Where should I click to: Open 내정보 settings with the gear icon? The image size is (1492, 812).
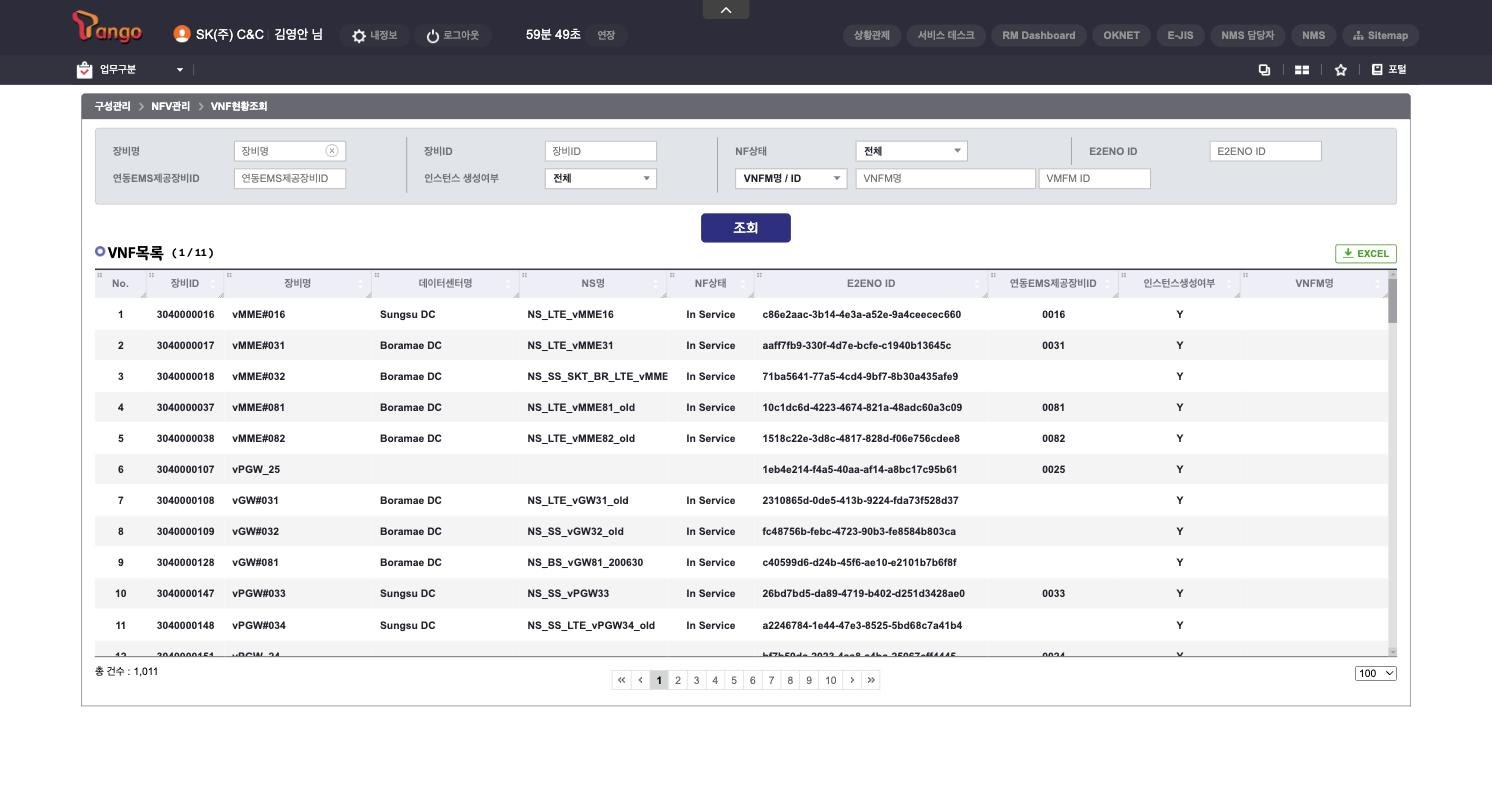[374, 36]
